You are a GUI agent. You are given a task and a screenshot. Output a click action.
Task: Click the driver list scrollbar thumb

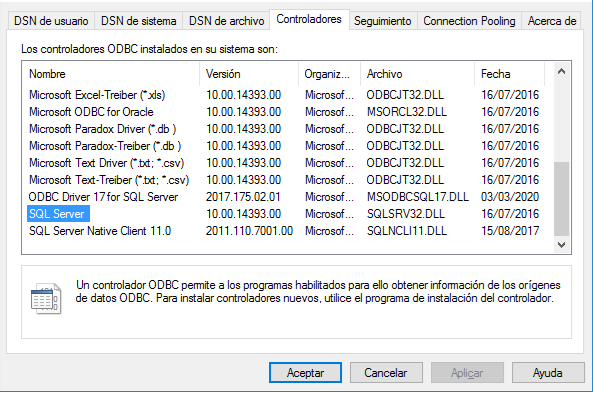(x=562, y=199)
